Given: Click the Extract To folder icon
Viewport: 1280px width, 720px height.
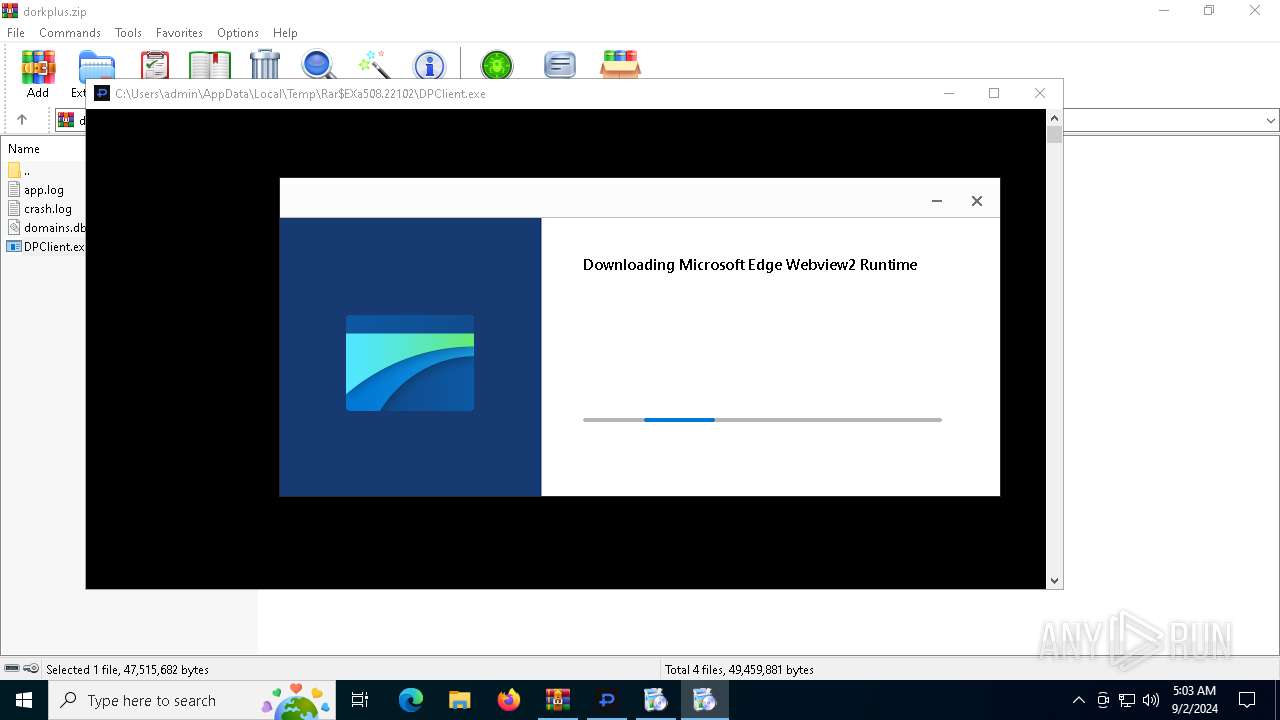Looking at the screenshot, I should coord(97,66).
